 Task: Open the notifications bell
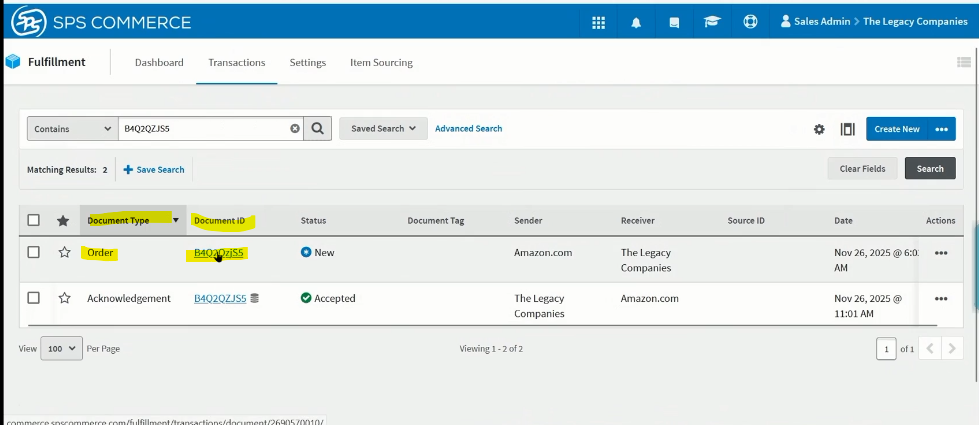(x=636, y=23)
